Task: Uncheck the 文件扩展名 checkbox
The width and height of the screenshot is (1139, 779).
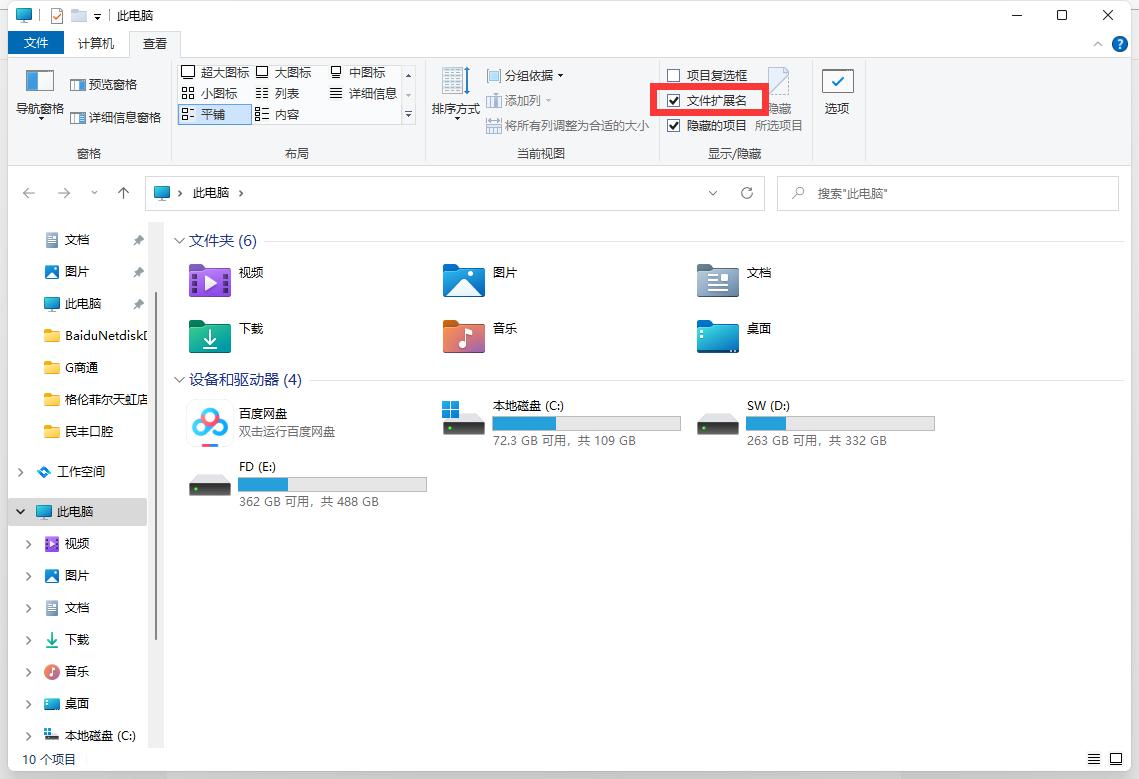Action: [x=674, y=101]
